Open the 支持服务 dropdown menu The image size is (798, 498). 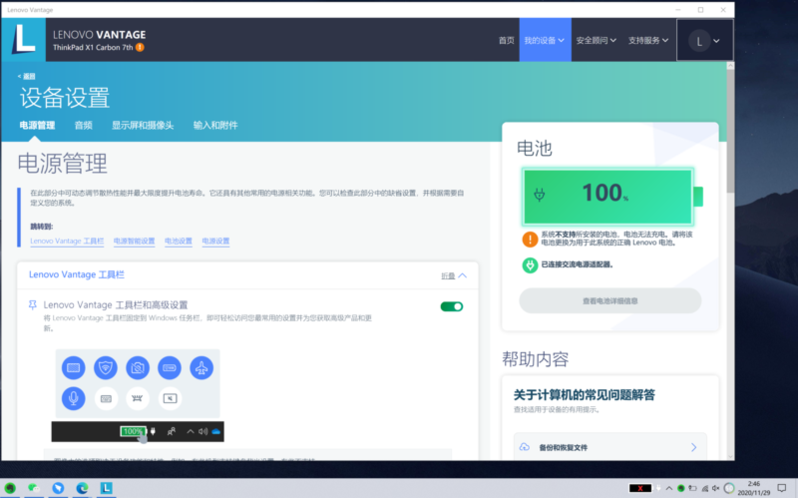(648, 40)
